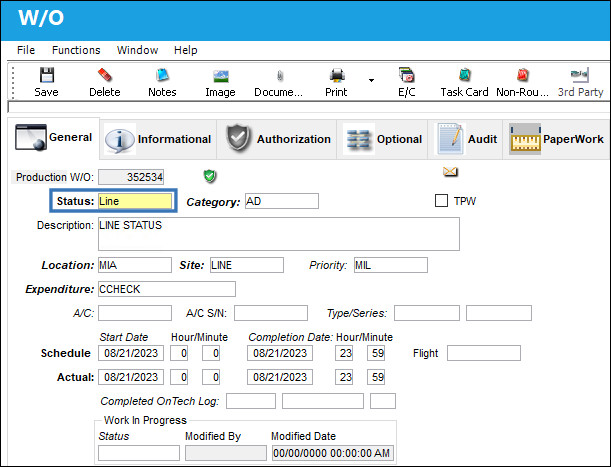
Task: Click the Delete eraser icon
Action: click(x=104, y=75)
